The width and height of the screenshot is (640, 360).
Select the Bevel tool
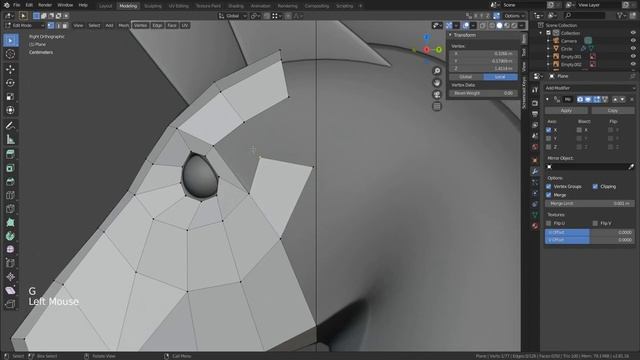[x=11, y=182]
